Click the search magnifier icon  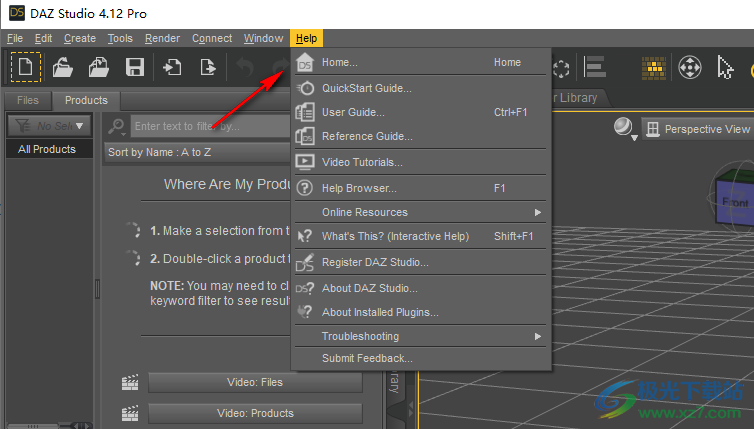tap(116, 126)
